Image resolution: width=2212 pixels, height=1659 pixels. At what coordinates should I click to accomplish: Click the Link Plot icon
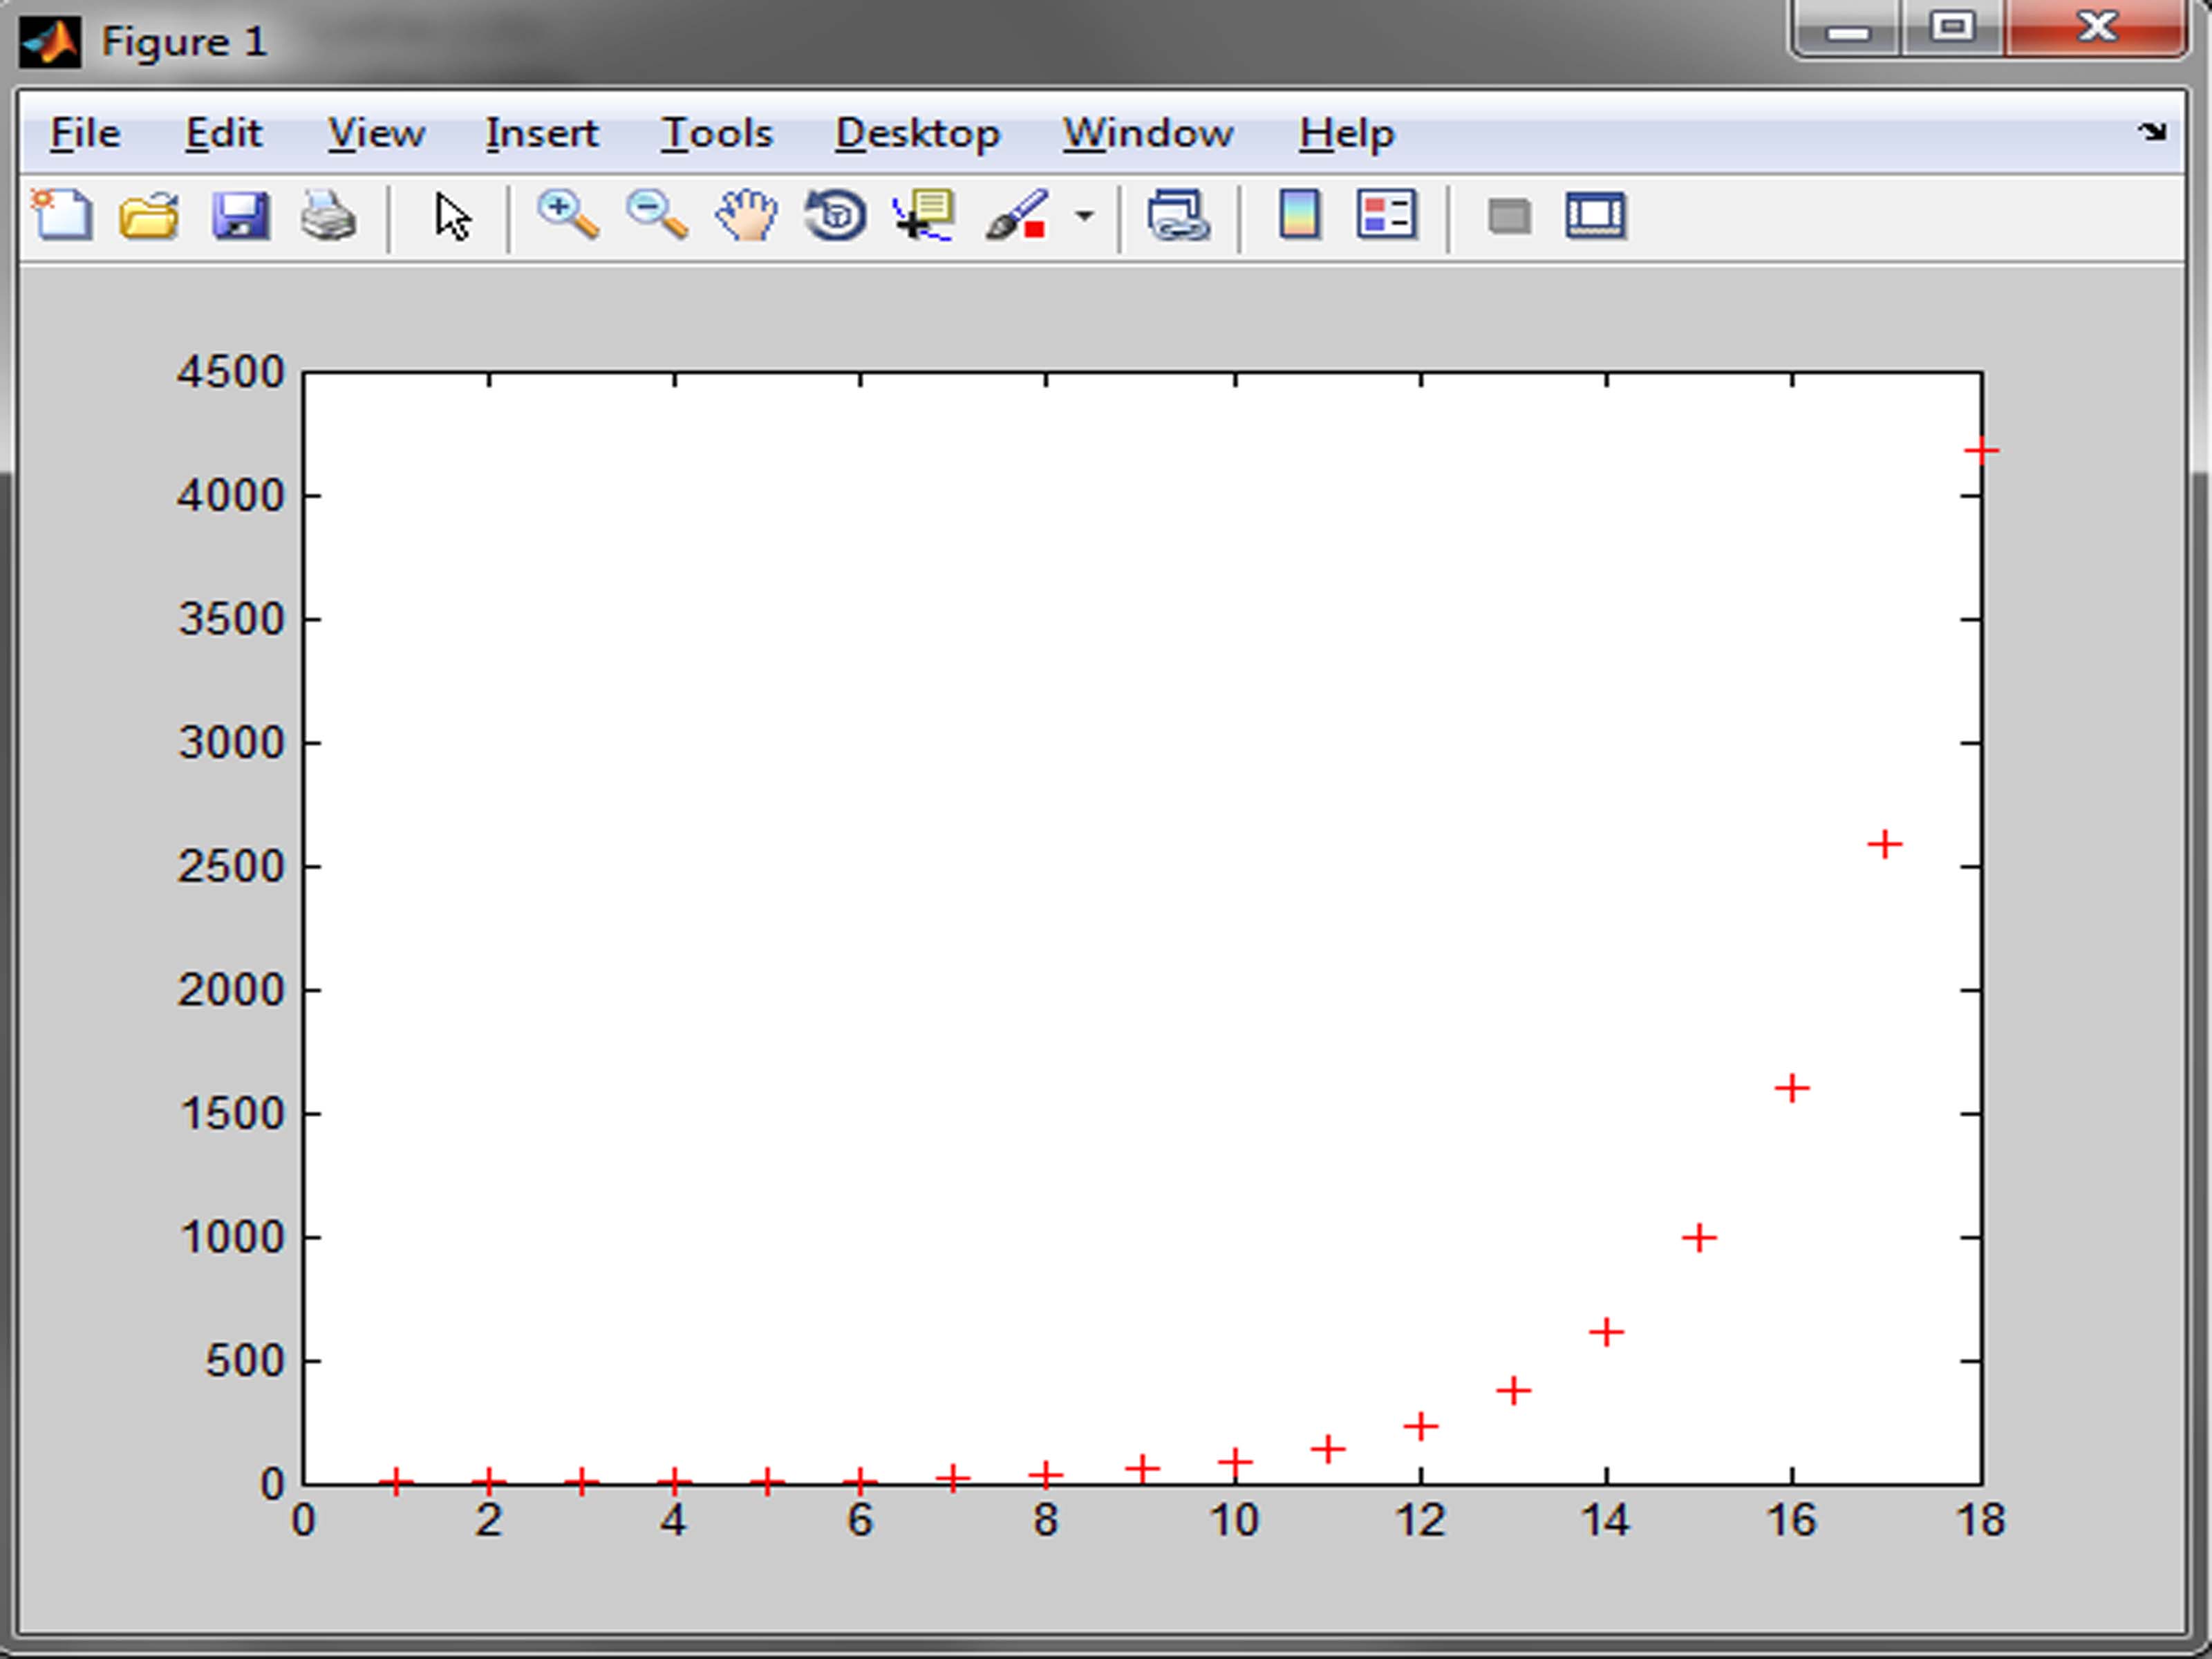pos(1178,215)
